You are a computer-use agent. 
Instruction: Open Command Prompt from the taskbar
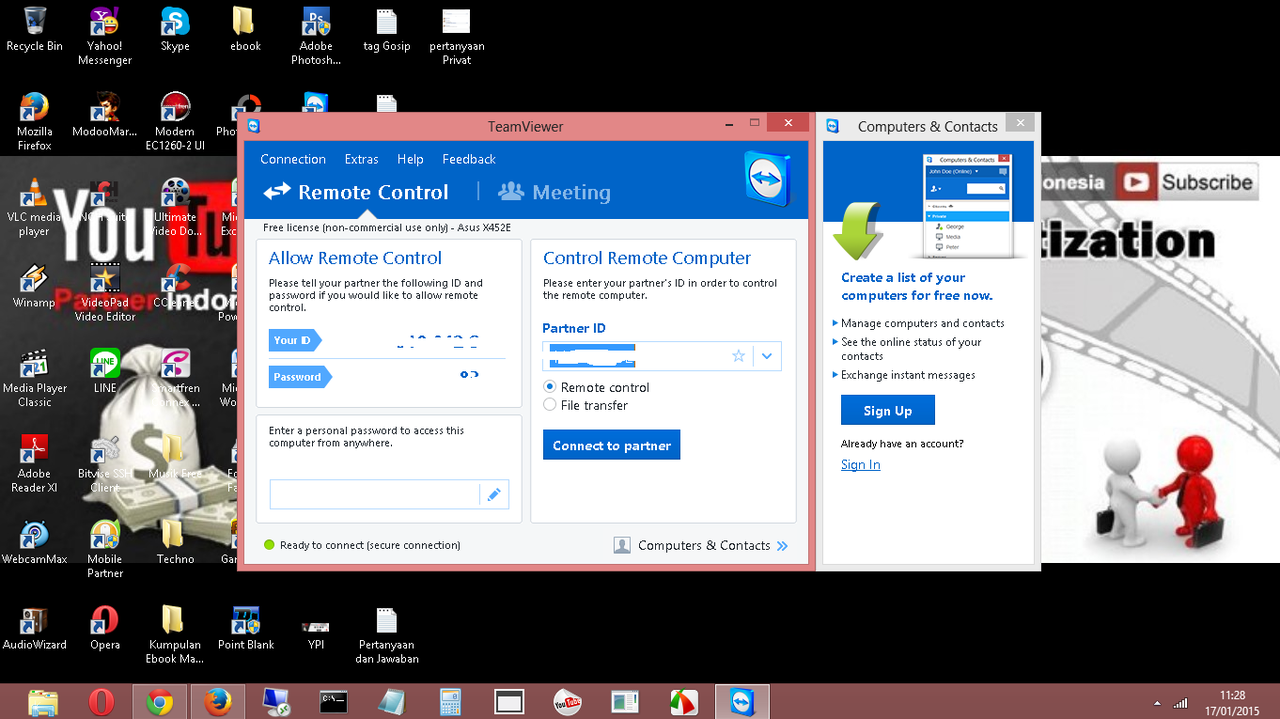(334, 702)
